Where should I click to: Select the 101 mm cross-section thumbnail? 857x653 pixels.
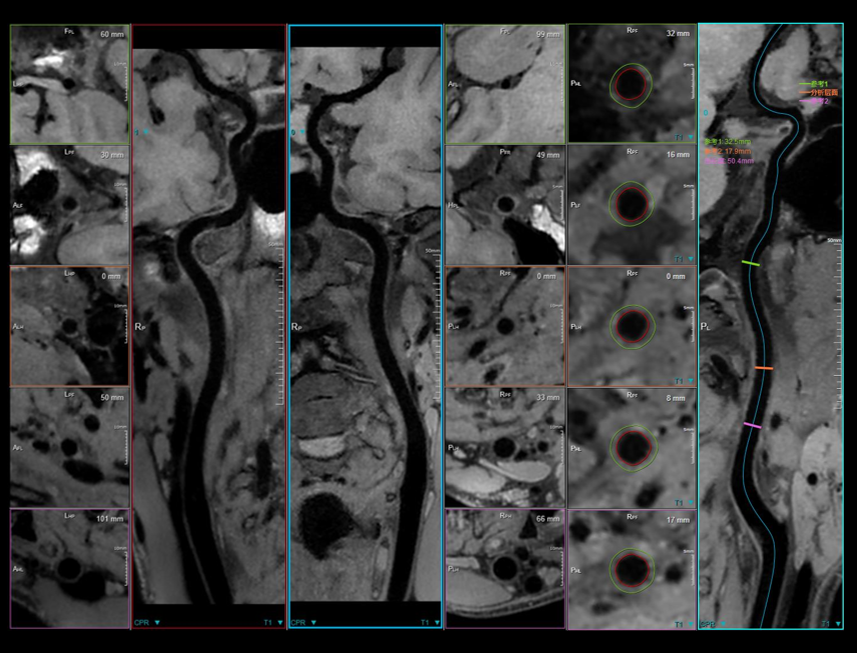coord(70,568)
